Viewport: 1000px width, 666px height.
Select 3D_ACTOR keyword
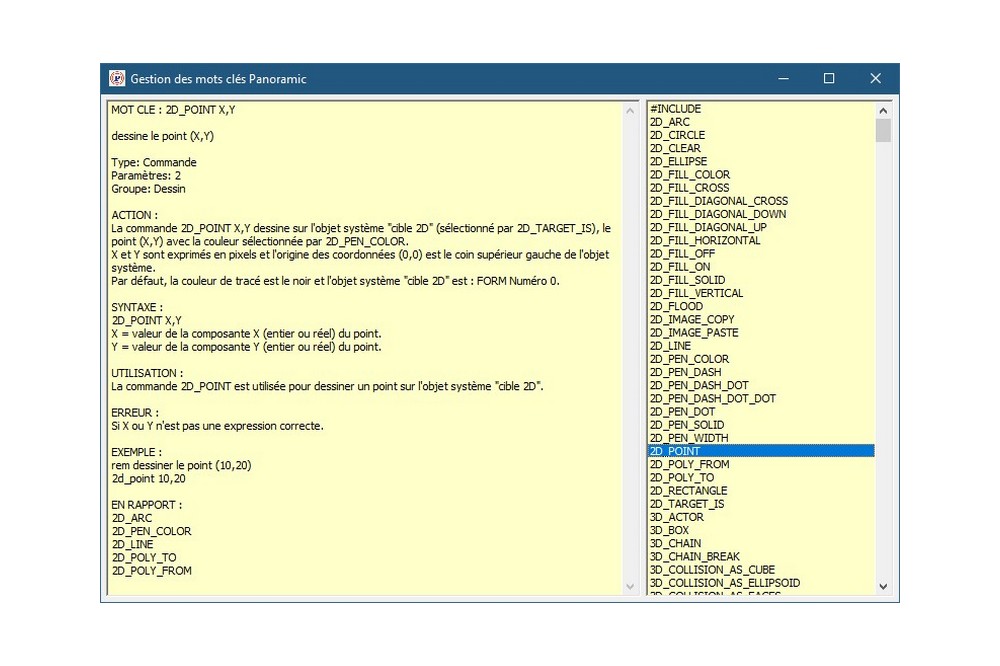[761, 517]
